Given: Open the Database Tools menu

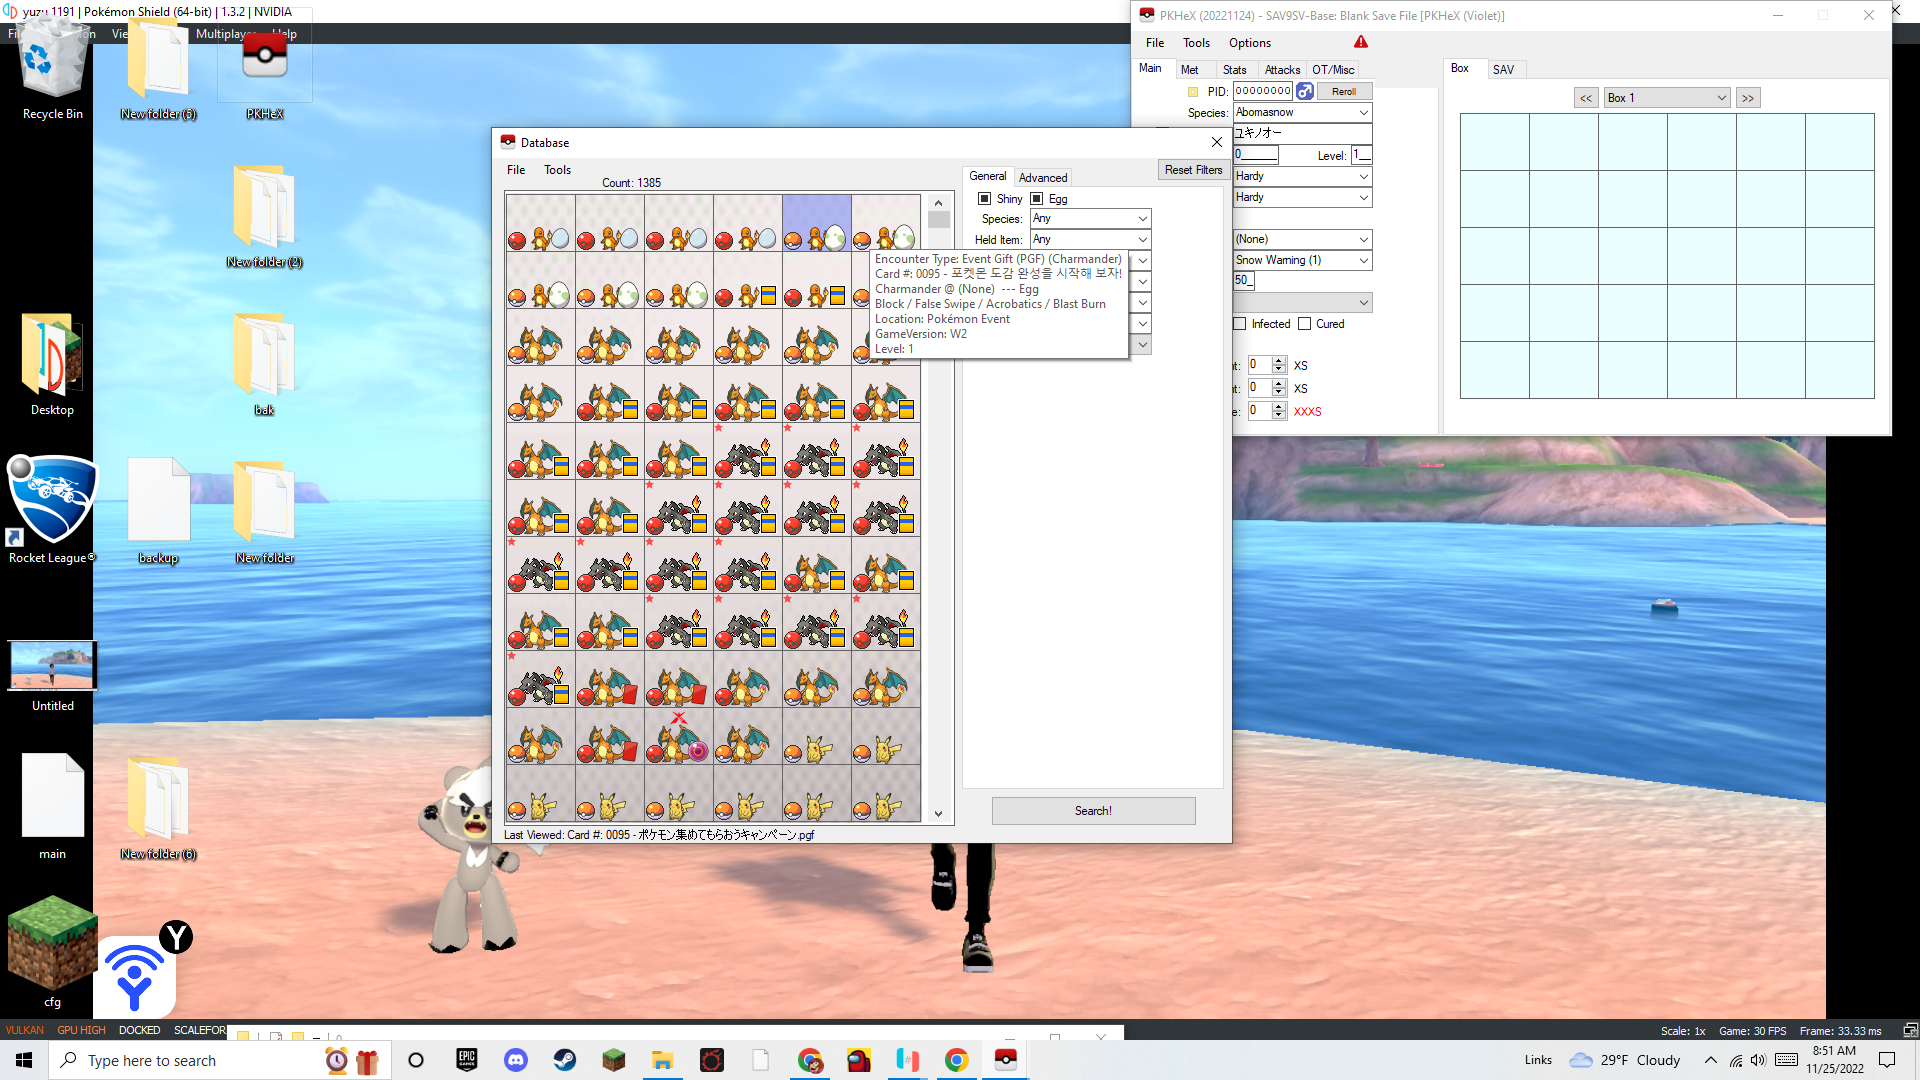Looking at the screenshot, I should tap(557, 170).
